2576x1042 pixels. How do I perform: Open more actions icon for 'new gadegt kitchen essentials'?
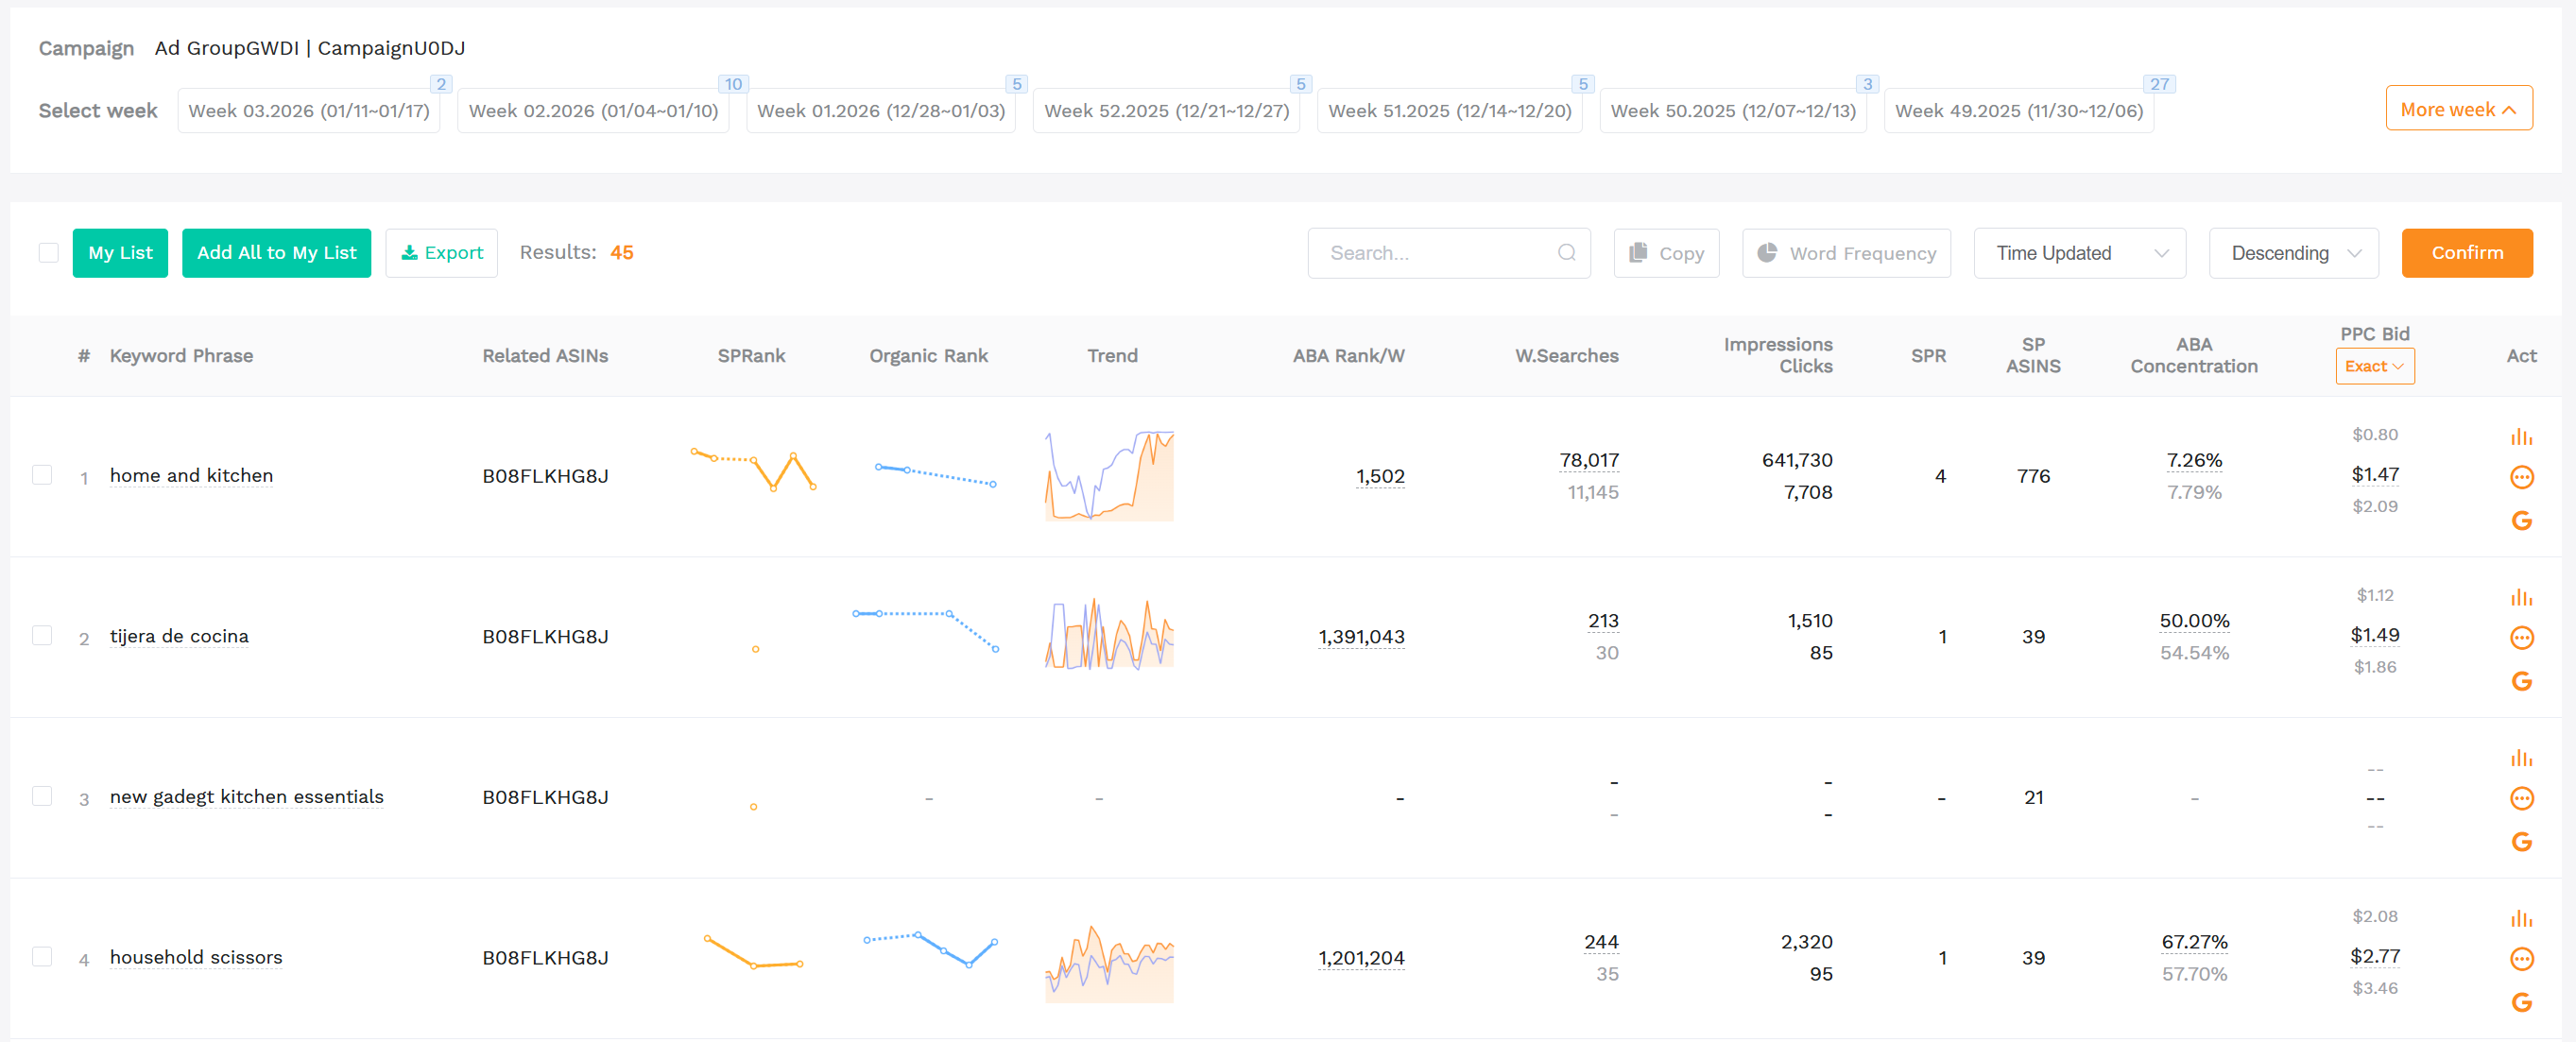point(2521,798)
